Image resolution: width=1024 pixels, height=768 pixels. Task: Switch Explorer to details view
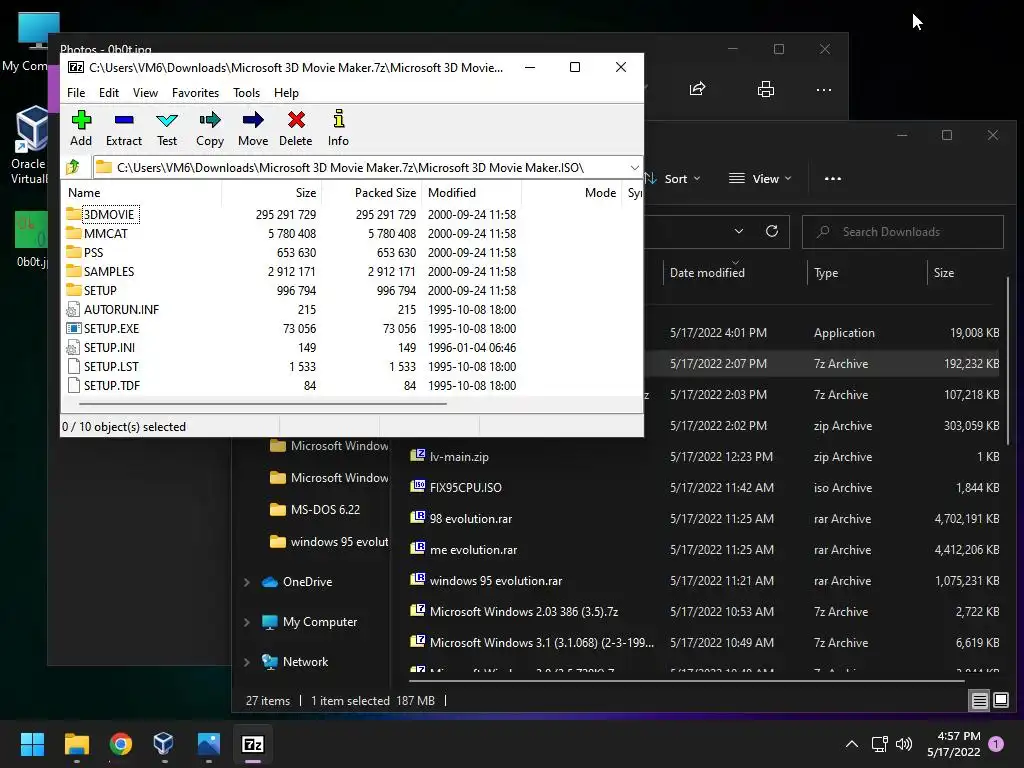(980, 701)
